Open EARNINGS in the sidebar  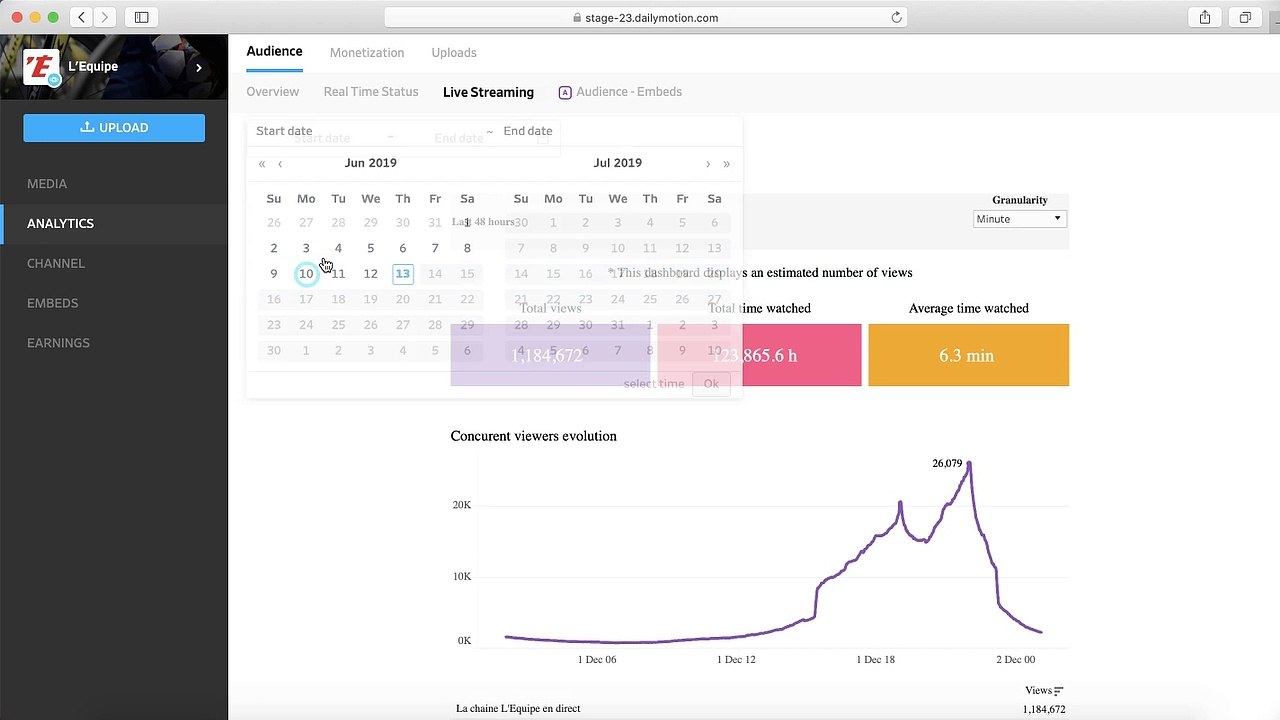[x=58, y=343]
